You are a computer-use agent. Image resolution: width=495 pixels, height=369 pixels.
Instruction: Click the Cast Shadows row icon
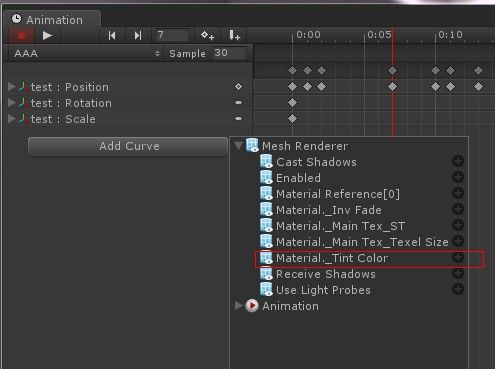pos(266,162)
